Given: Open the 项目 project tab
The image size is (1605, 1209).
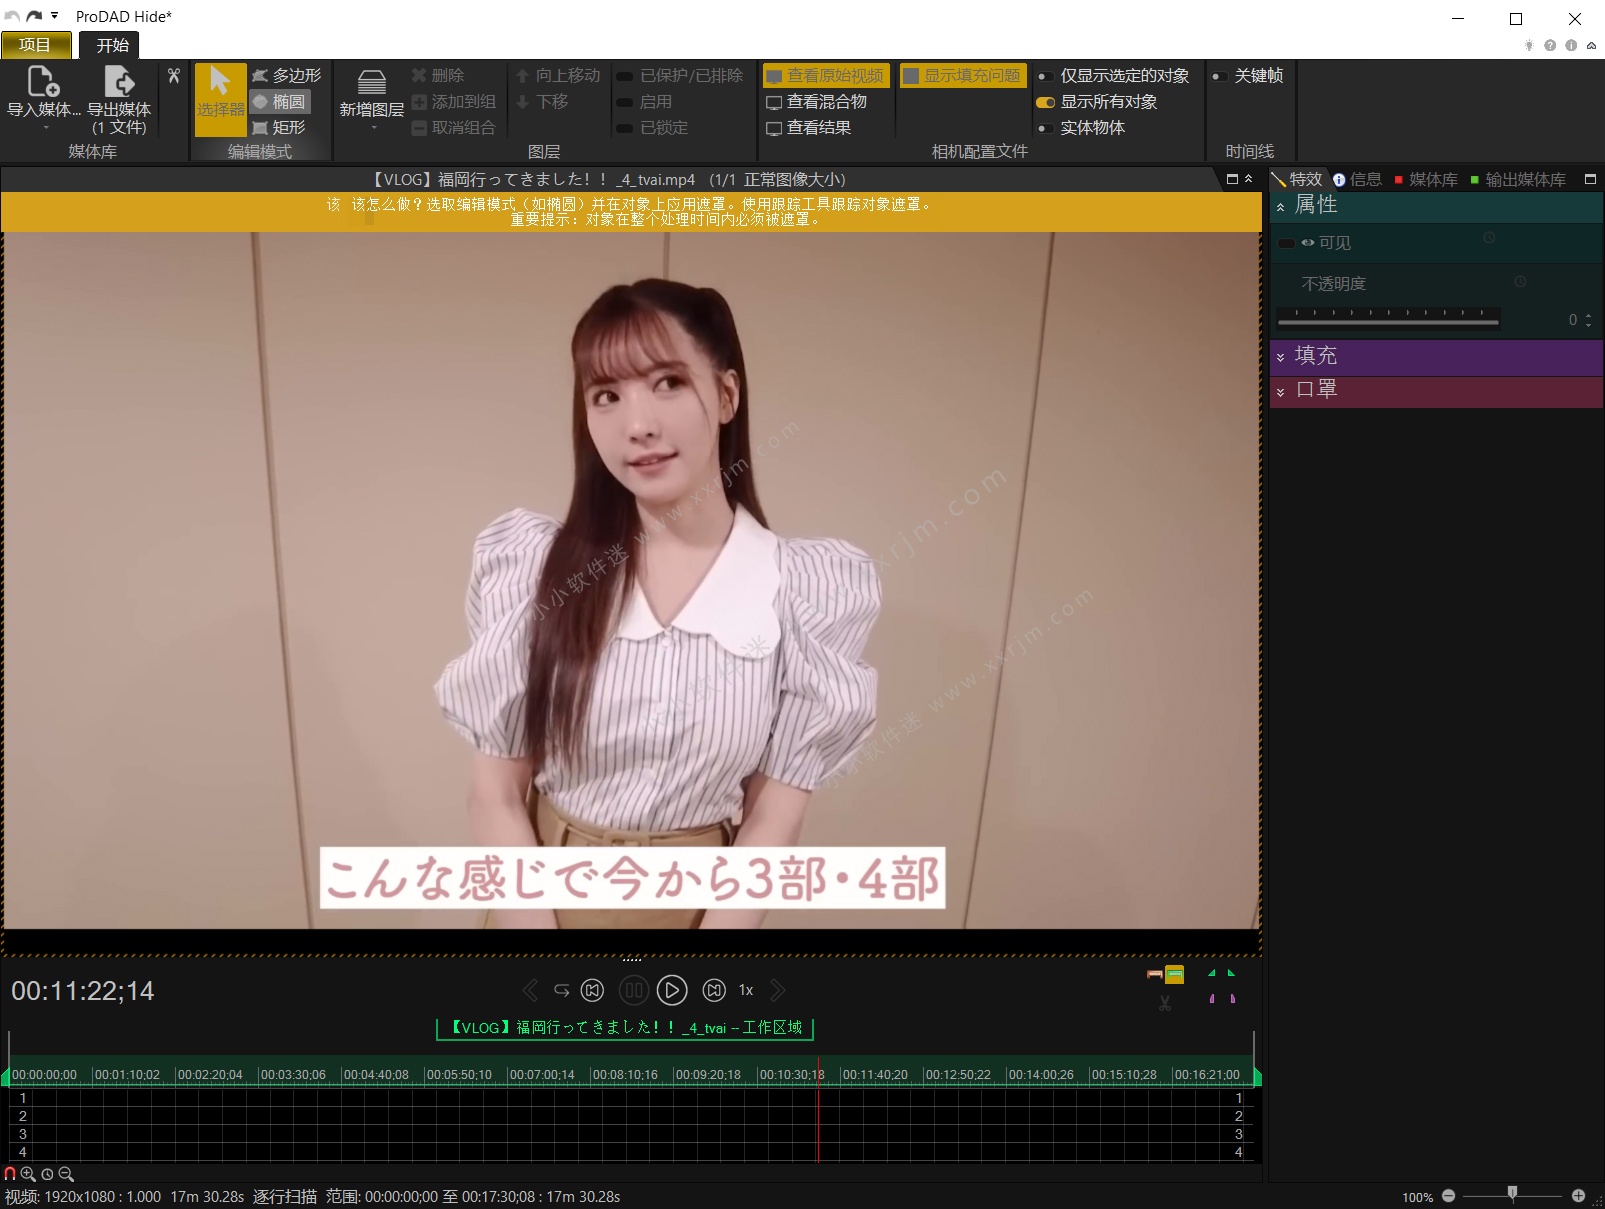Looking at the screenshot, I should (x=35, y=45).
